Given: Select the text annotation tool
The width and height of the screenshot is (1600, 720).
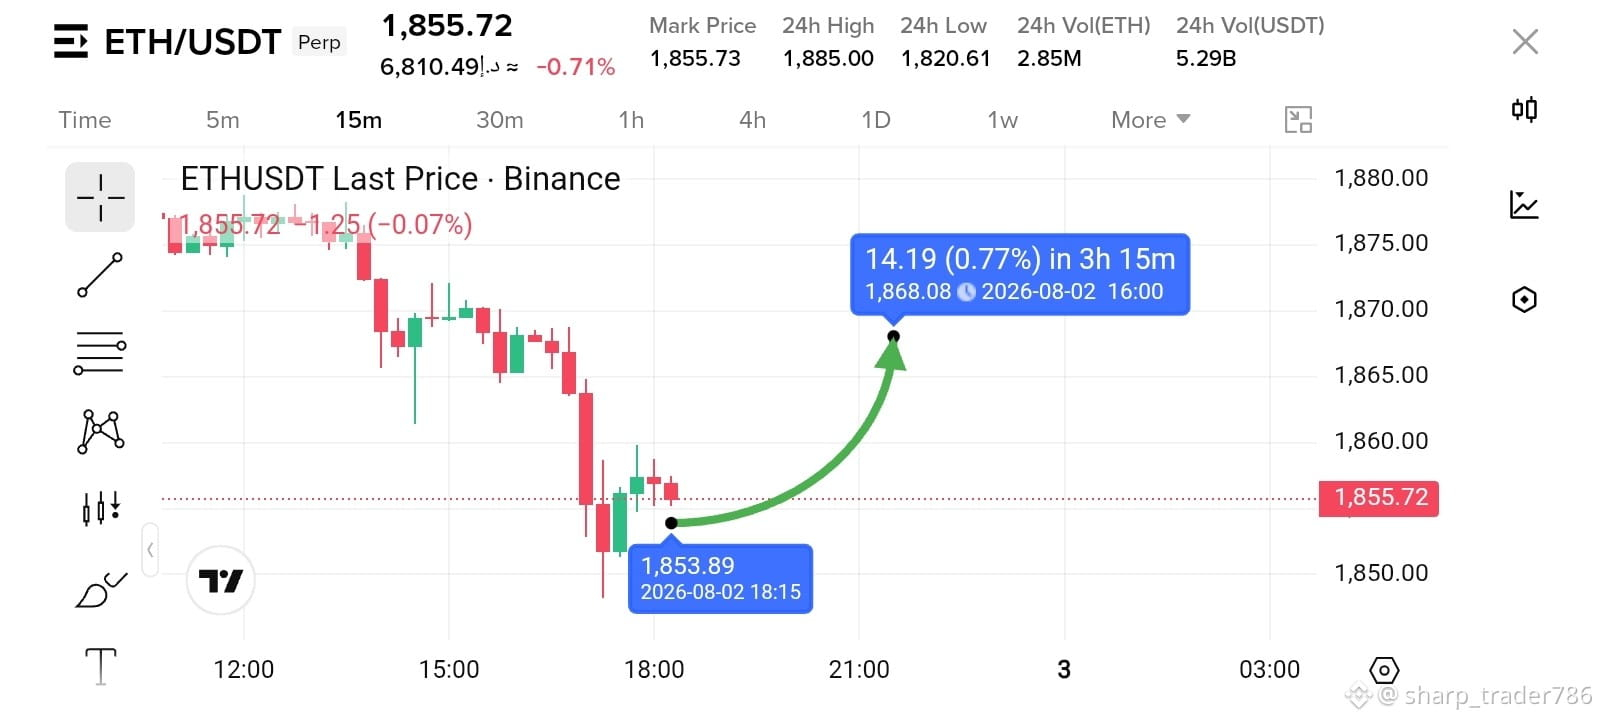Looking at the screenshot, I should (x=100, y=666).
